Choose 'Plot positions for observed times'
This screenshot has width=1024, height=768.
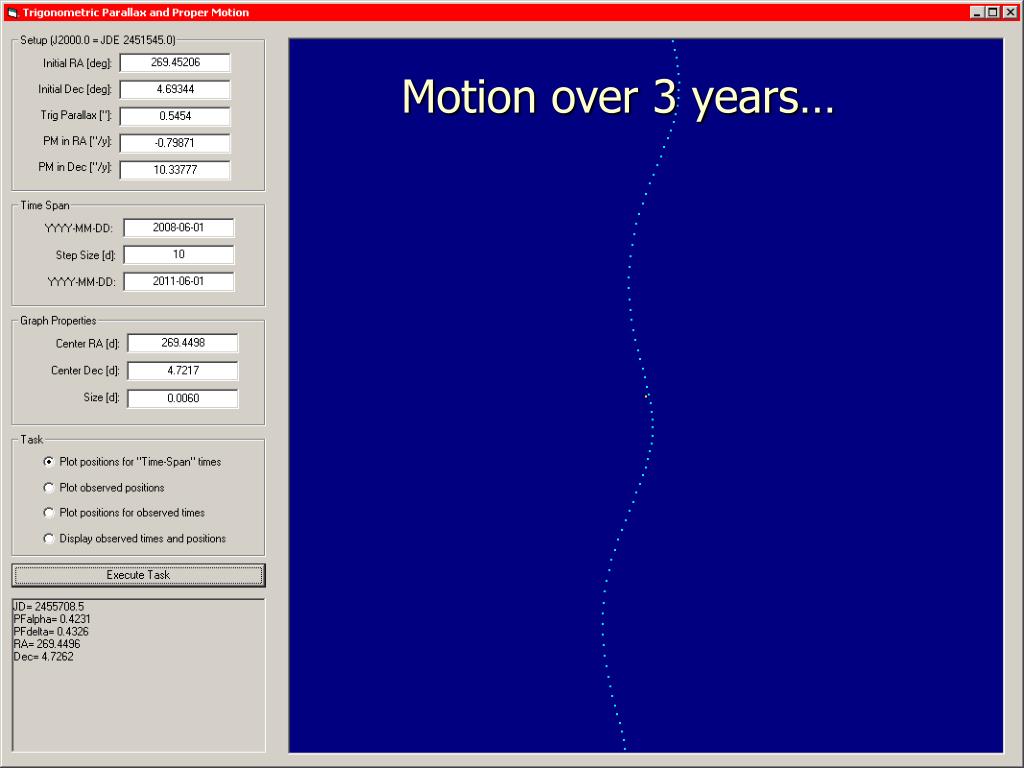48,513
